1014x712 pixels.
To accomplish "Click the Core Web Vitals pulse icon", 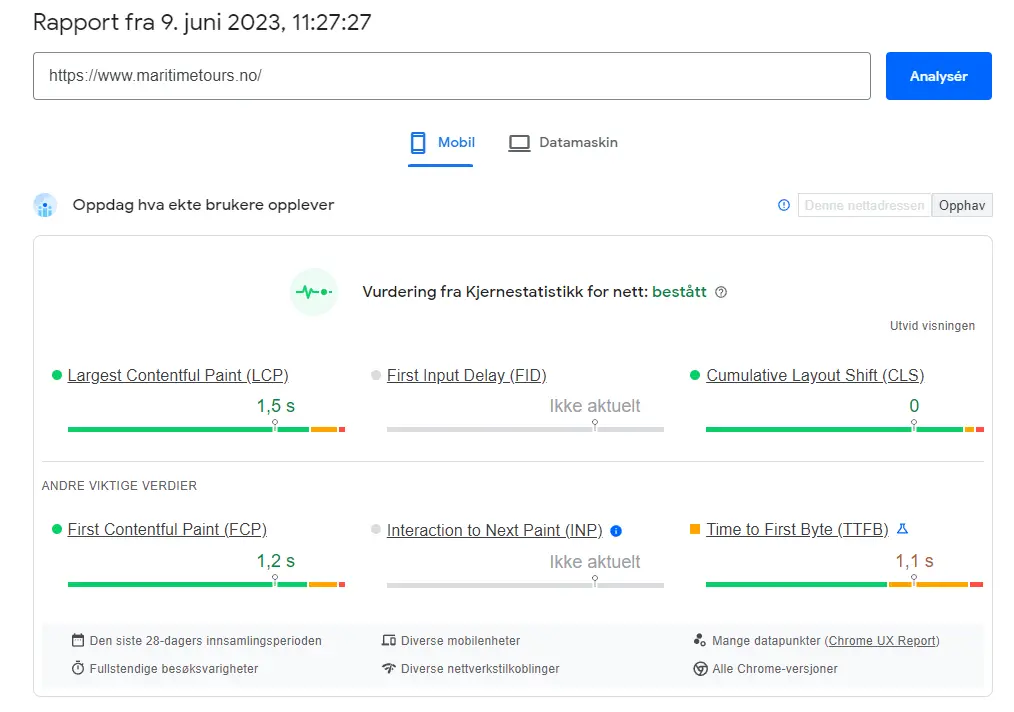I will coord(314,292).
